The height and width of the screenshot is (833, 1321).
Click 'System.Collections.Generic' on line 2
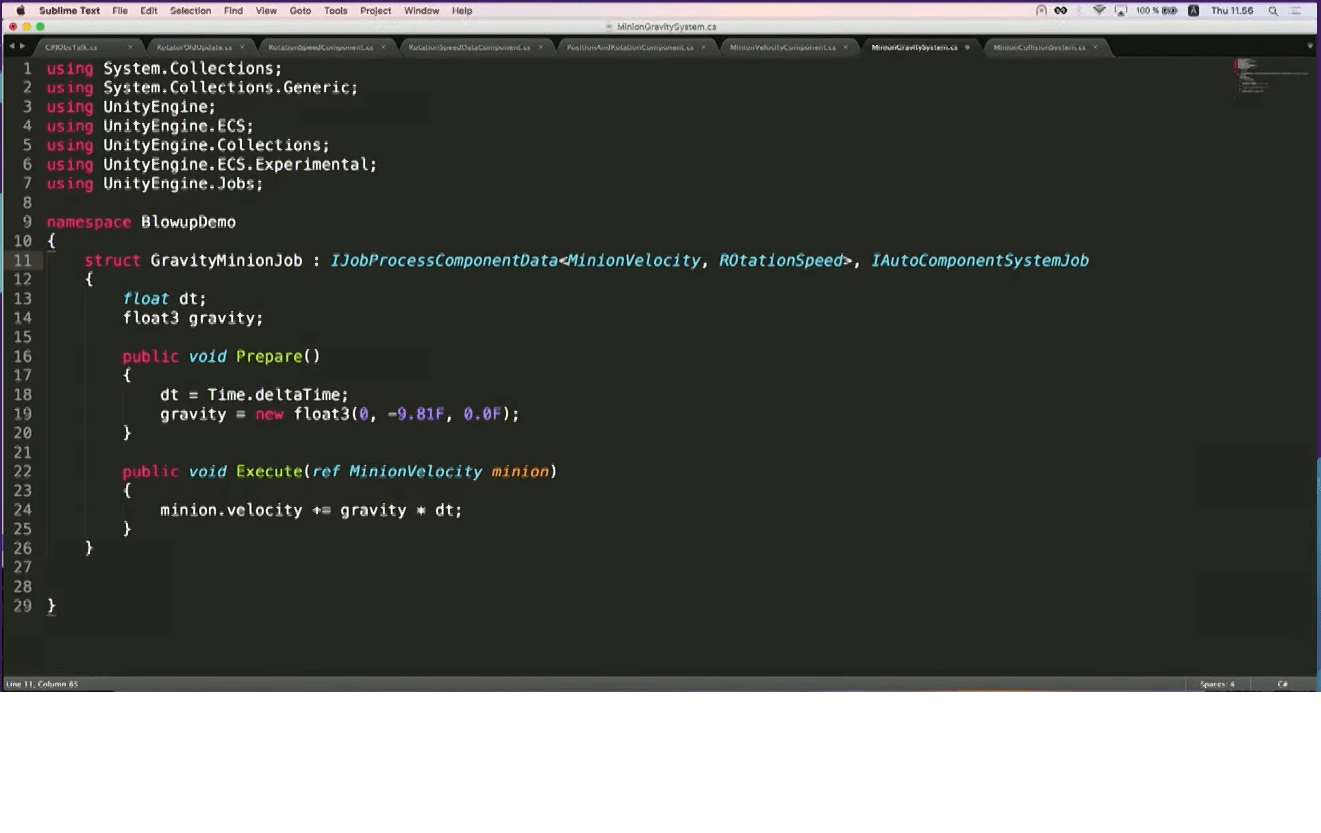click(226, 88)
